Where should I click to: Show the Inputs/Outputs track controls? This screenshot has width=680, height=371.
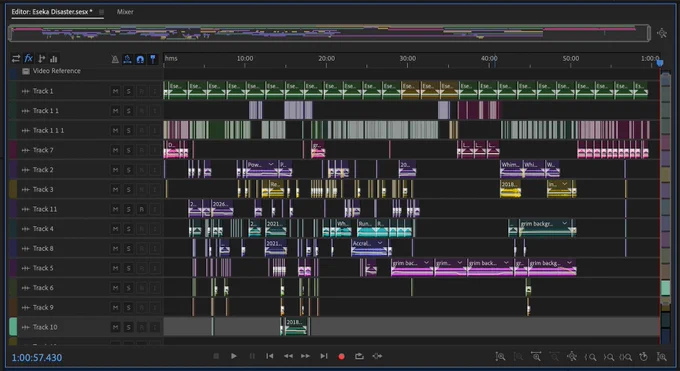(x=16, y=59)
